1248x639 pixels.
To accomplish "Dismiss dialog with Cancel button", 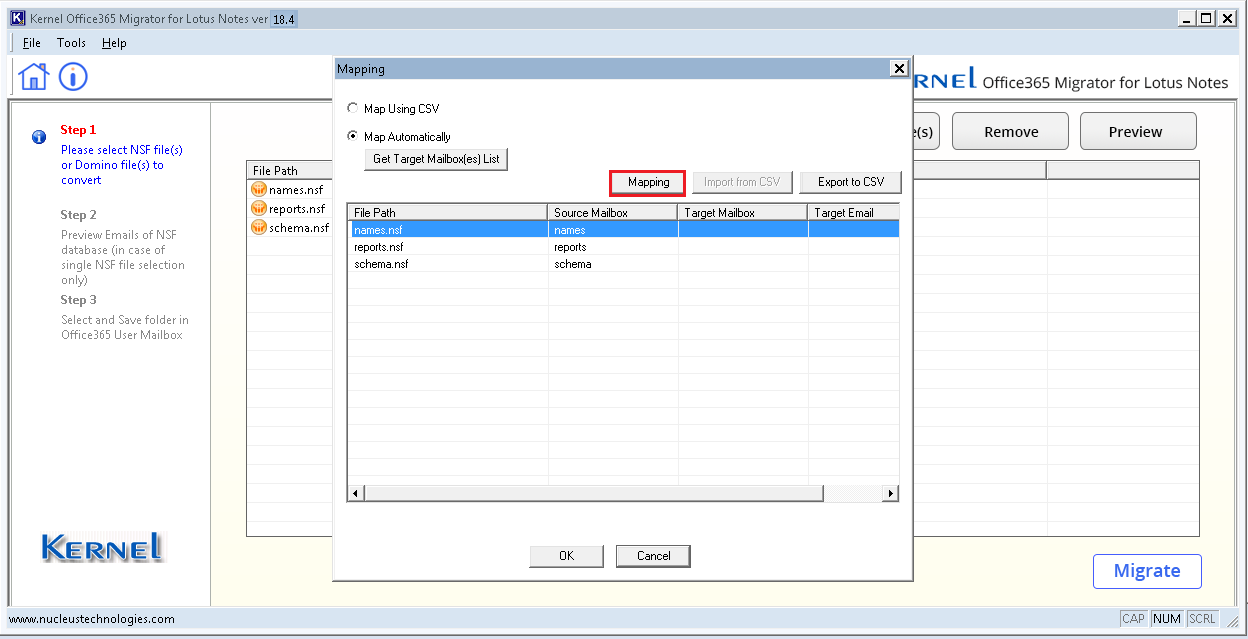I will pyautogui.click(x=654, y=556).
